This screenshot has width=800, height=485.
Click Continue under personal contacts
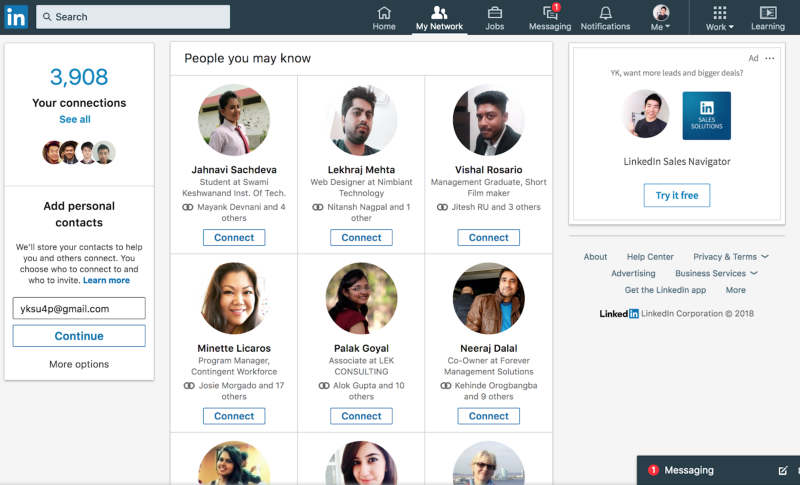point(79,336)
